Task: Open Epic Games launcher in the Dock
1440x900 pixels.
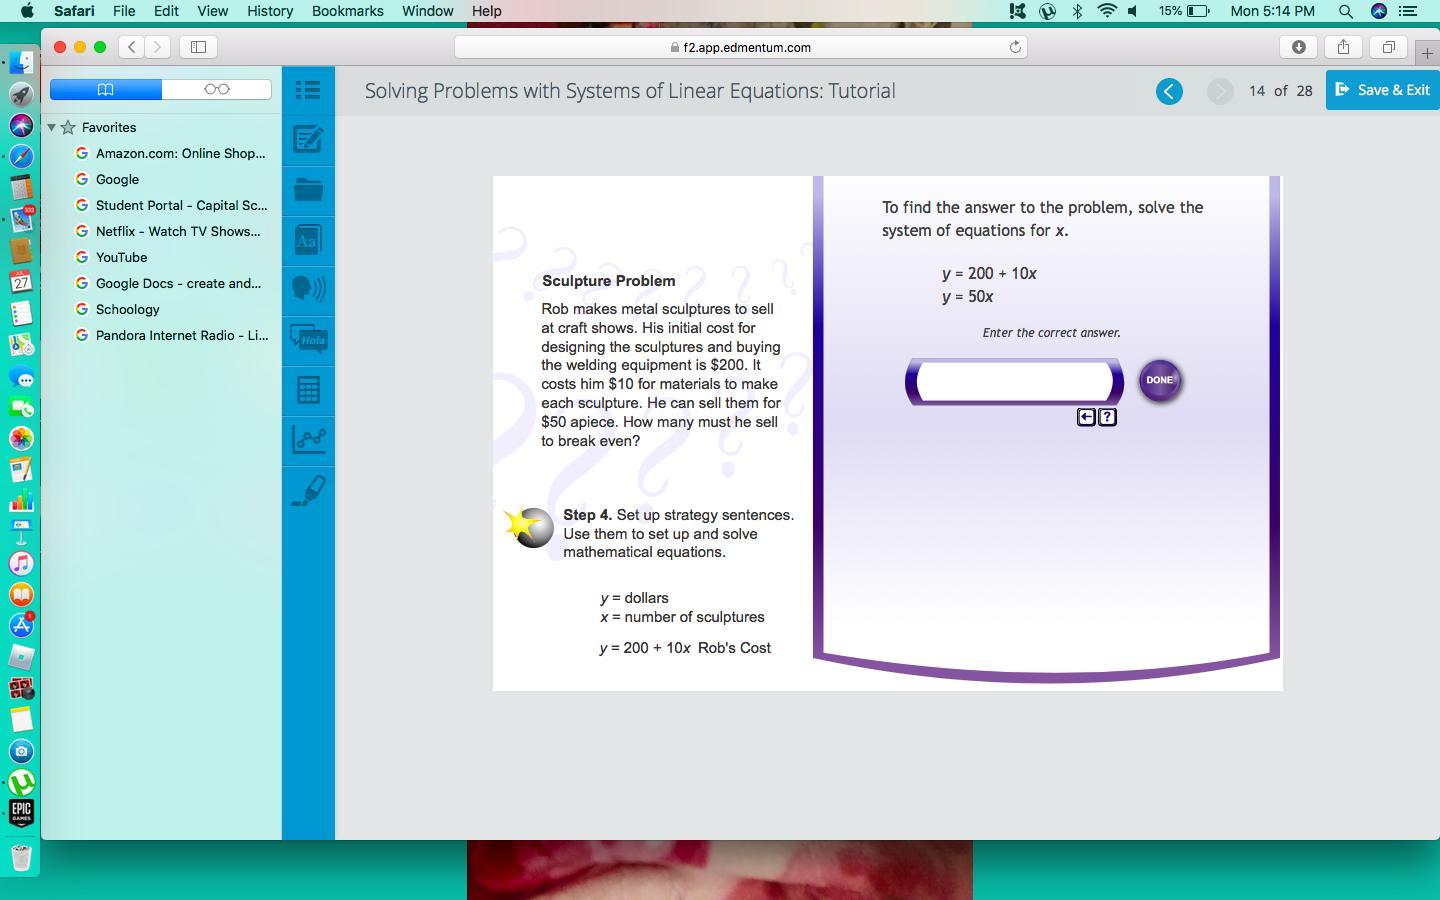Action: coord(21,813)
